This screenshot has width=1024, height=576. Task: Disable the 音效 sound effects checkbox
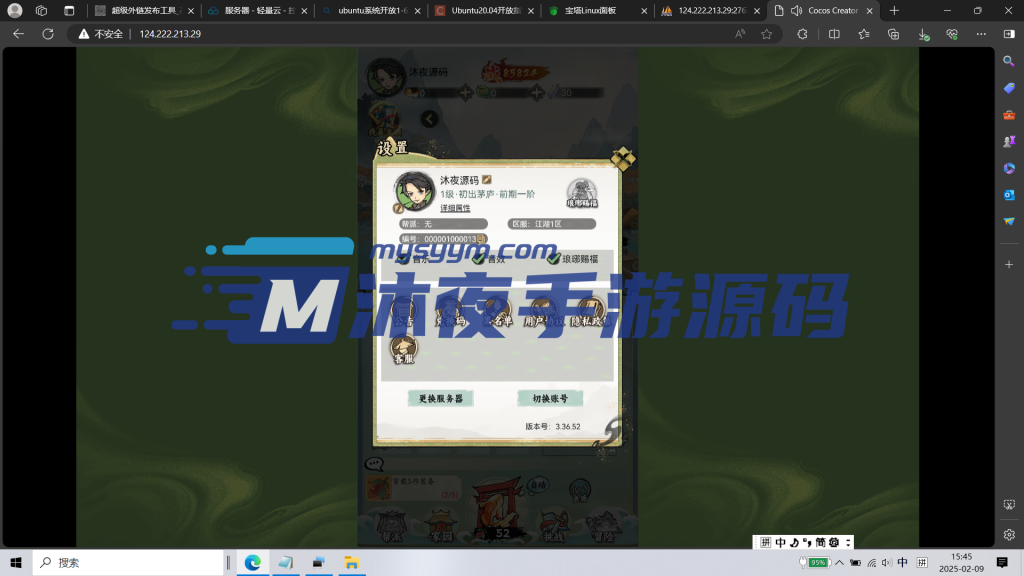click(479, 258)
